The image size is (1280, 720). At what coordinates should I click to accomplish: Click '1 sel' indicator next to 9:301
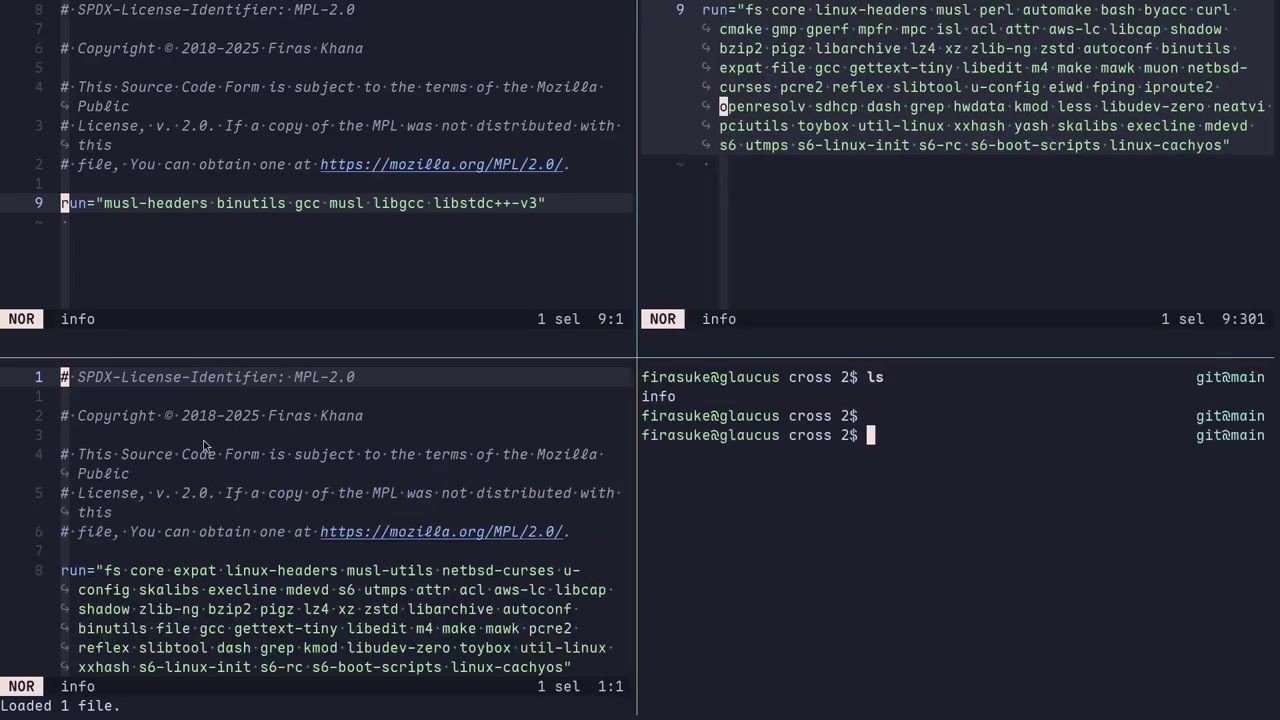pyautogui.click(x=1183, y=319)
